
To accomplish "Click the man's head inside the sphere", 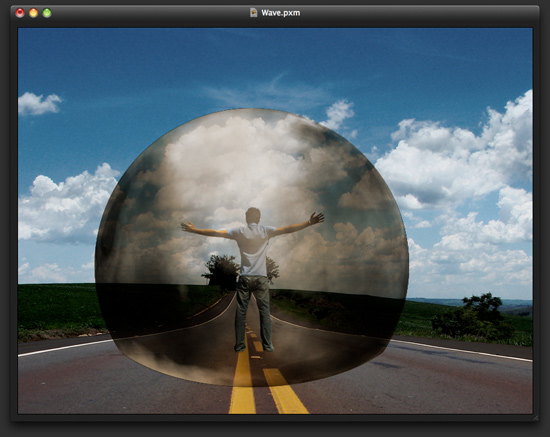I will pos(253,216).
